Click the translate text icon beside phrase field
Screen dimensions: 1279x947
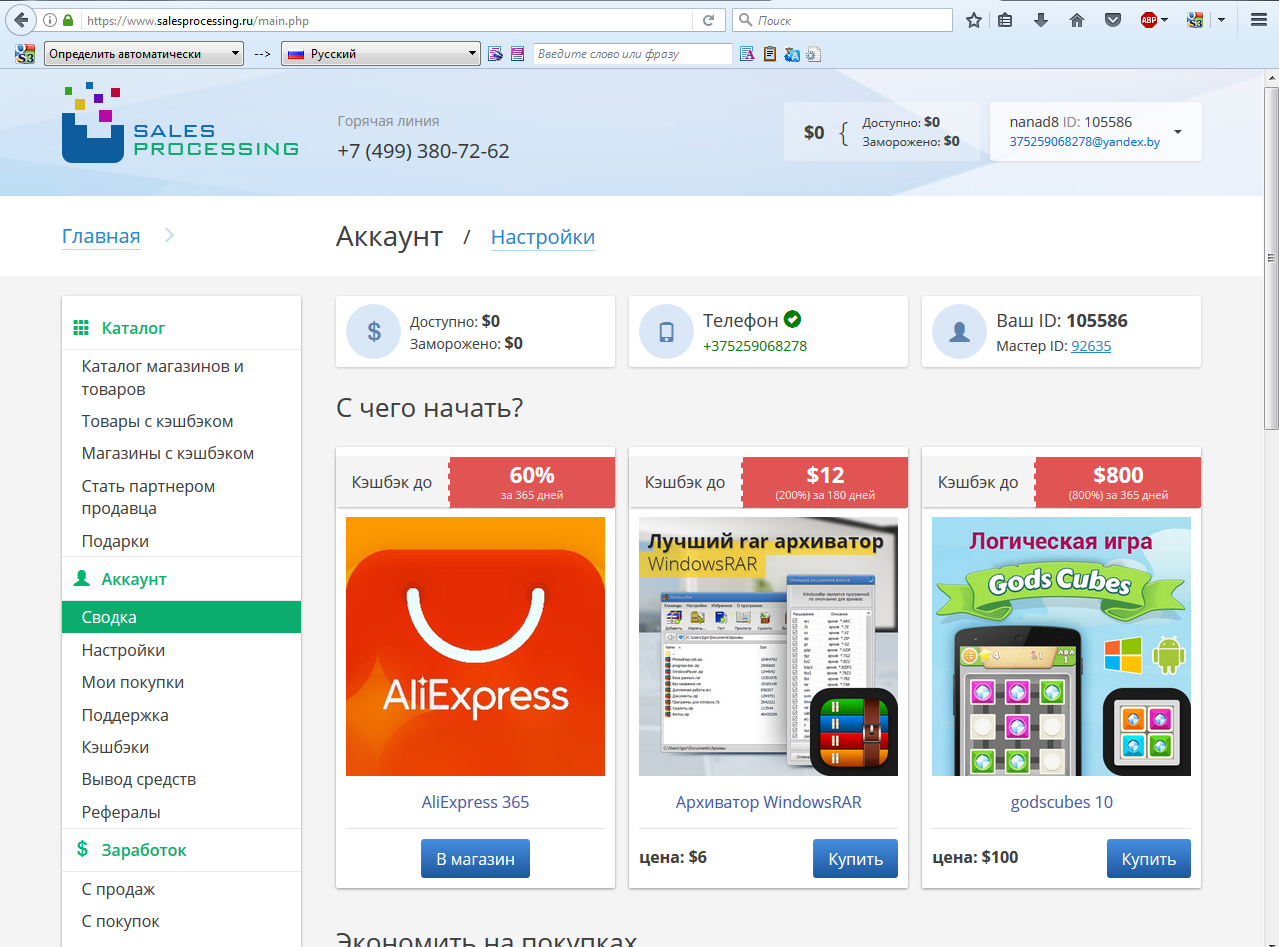pyautogui.click(x=746, y=54)
